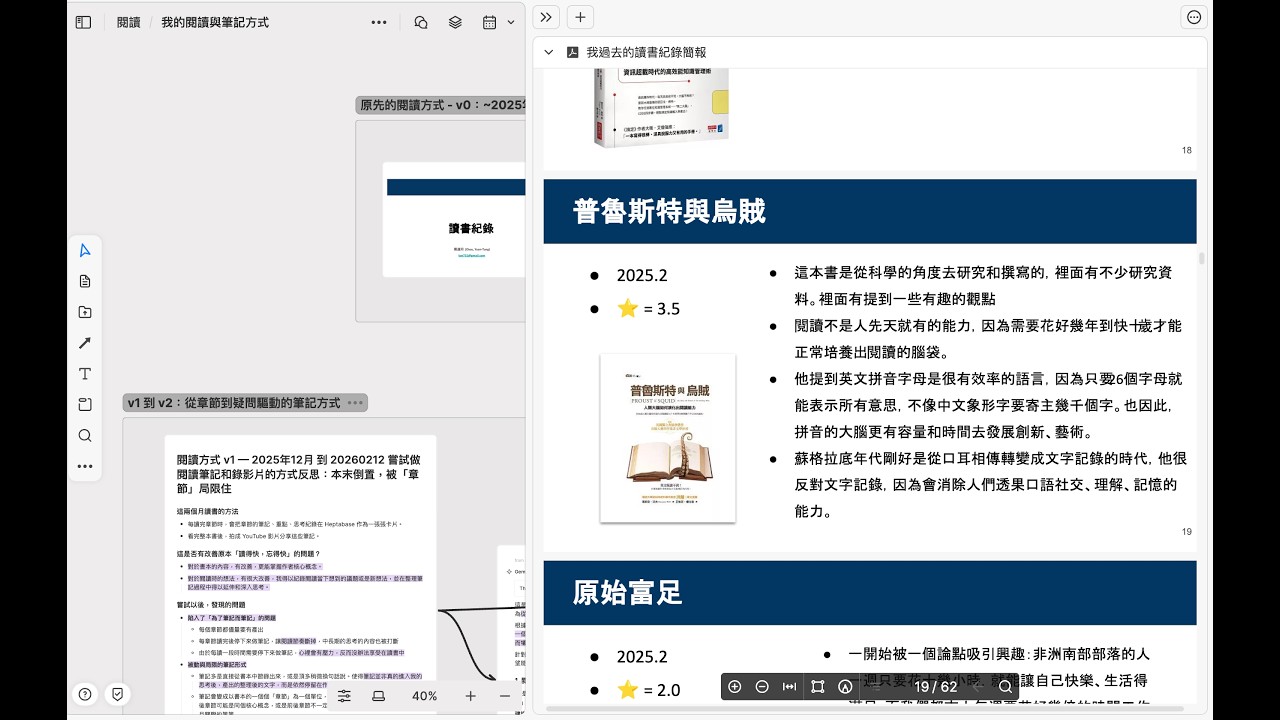The height and width of the screenshot is (720, 1280).
Task: Open PDF annotation highlight tool
Action: coord(845,687)
